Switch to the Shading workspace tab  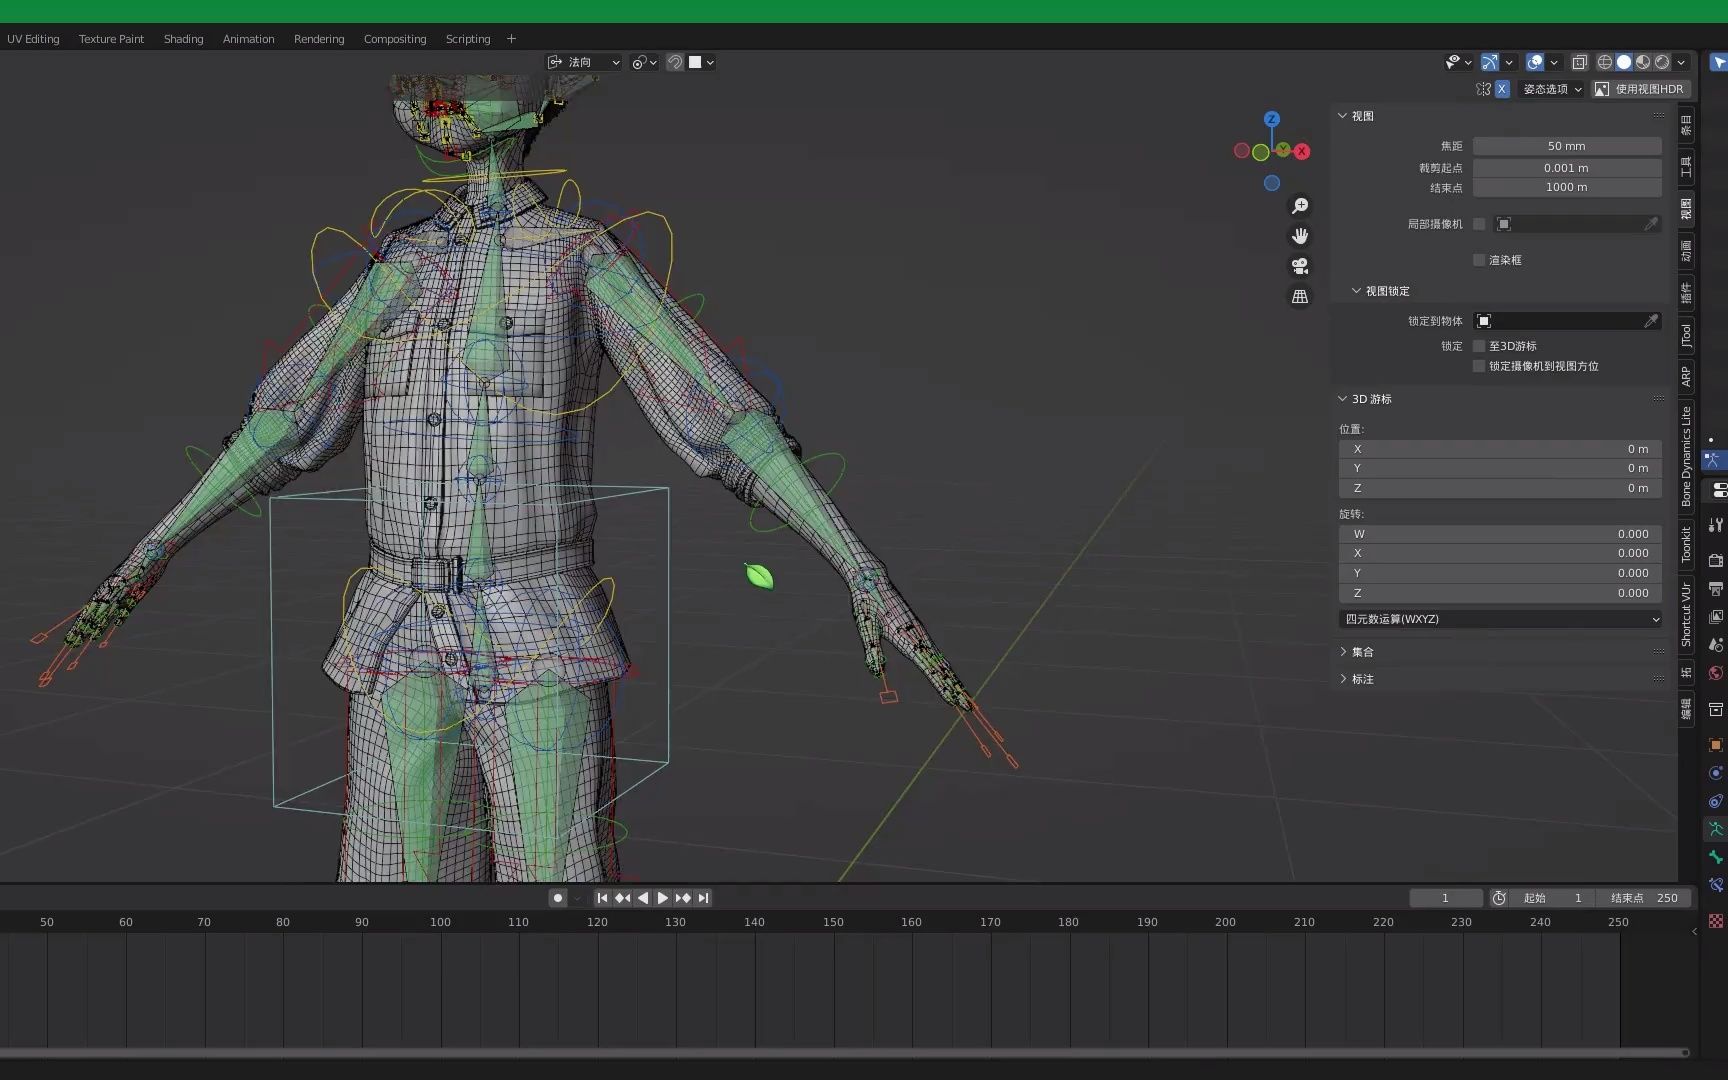coord(183,39)
